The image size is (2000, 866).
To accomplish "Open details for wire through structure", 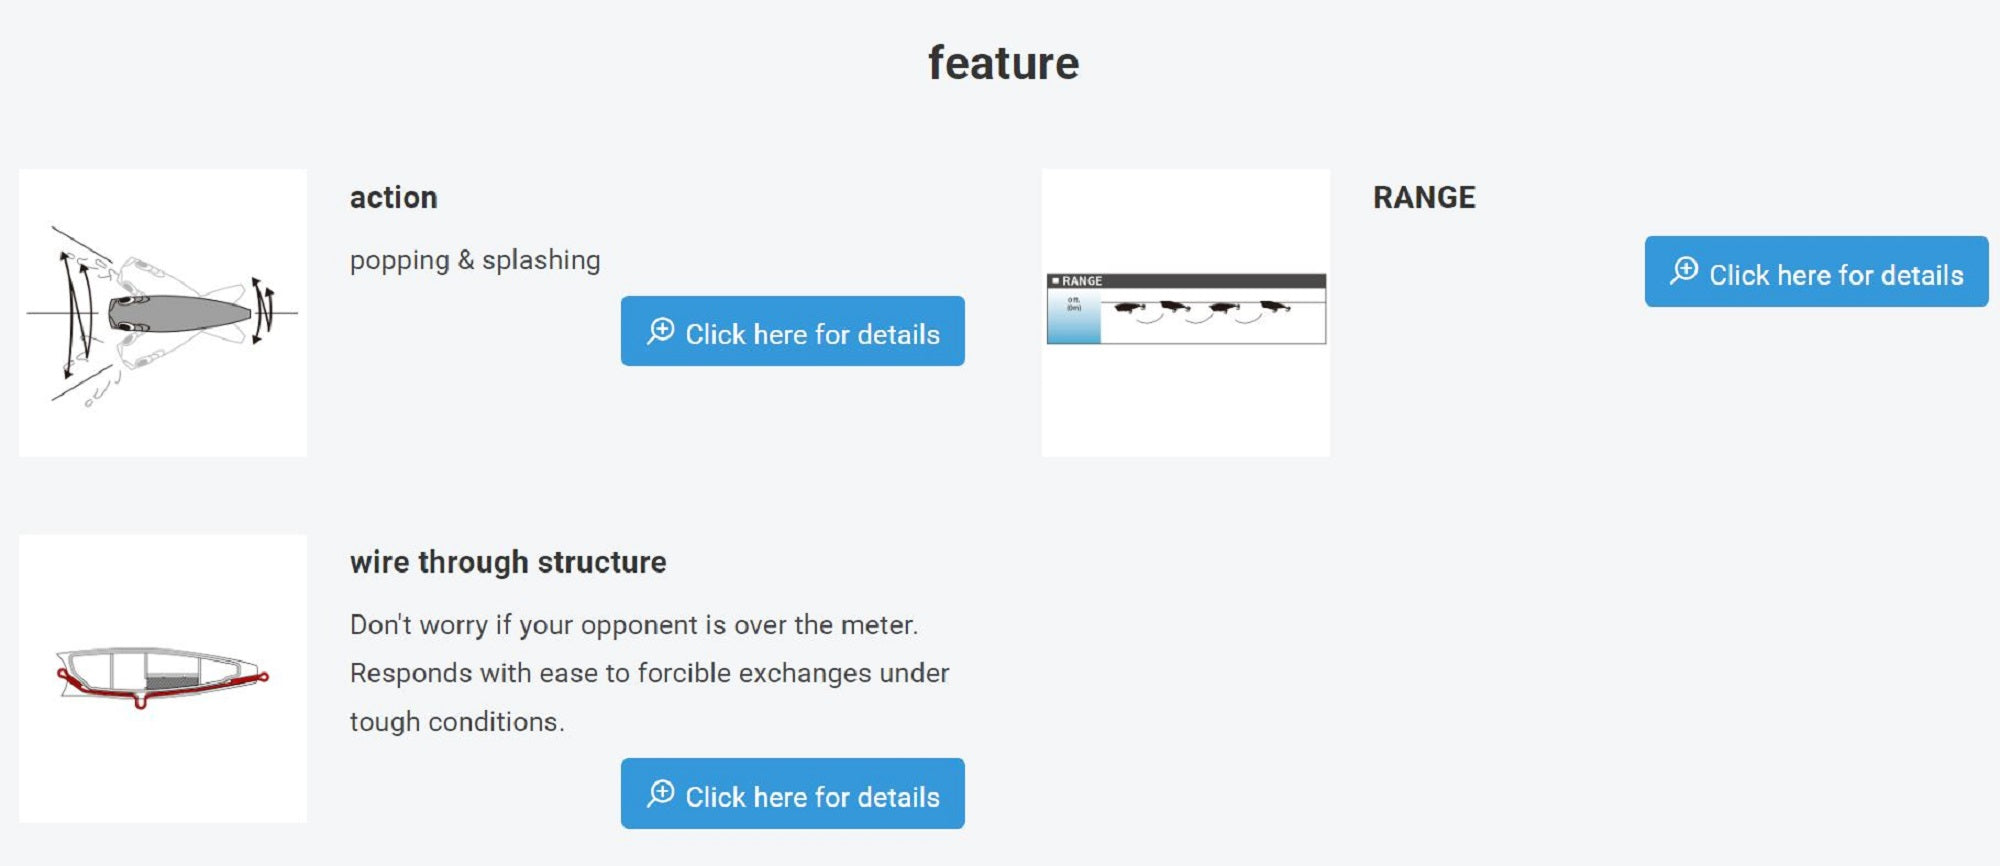I will tap(792, 794).
